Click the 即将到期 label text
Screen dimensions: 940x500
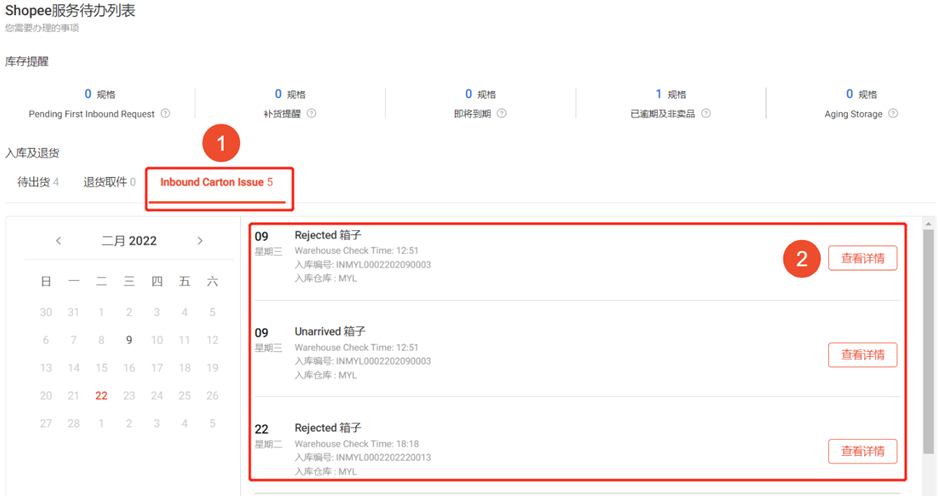pos(472,114)
